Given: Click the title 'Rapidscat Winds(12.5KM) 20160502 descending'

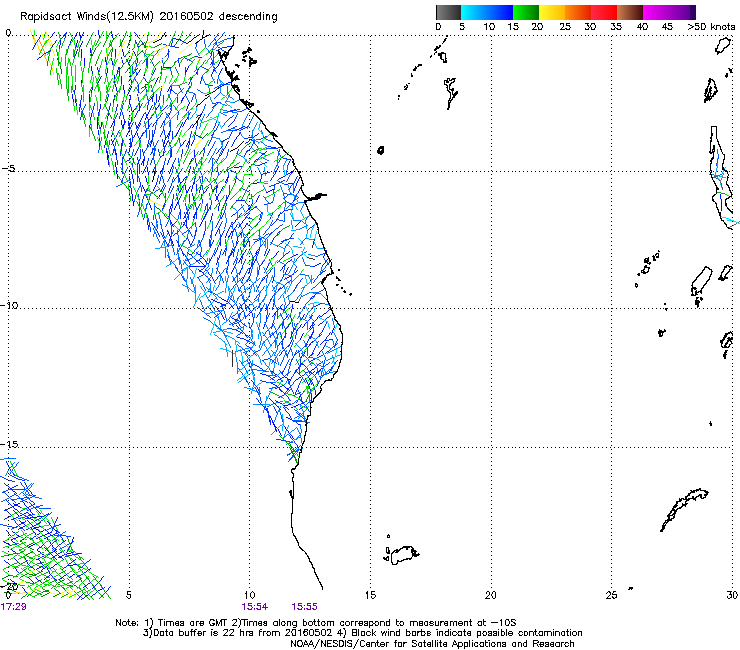Looking at the screenshot, I should 149,17.
